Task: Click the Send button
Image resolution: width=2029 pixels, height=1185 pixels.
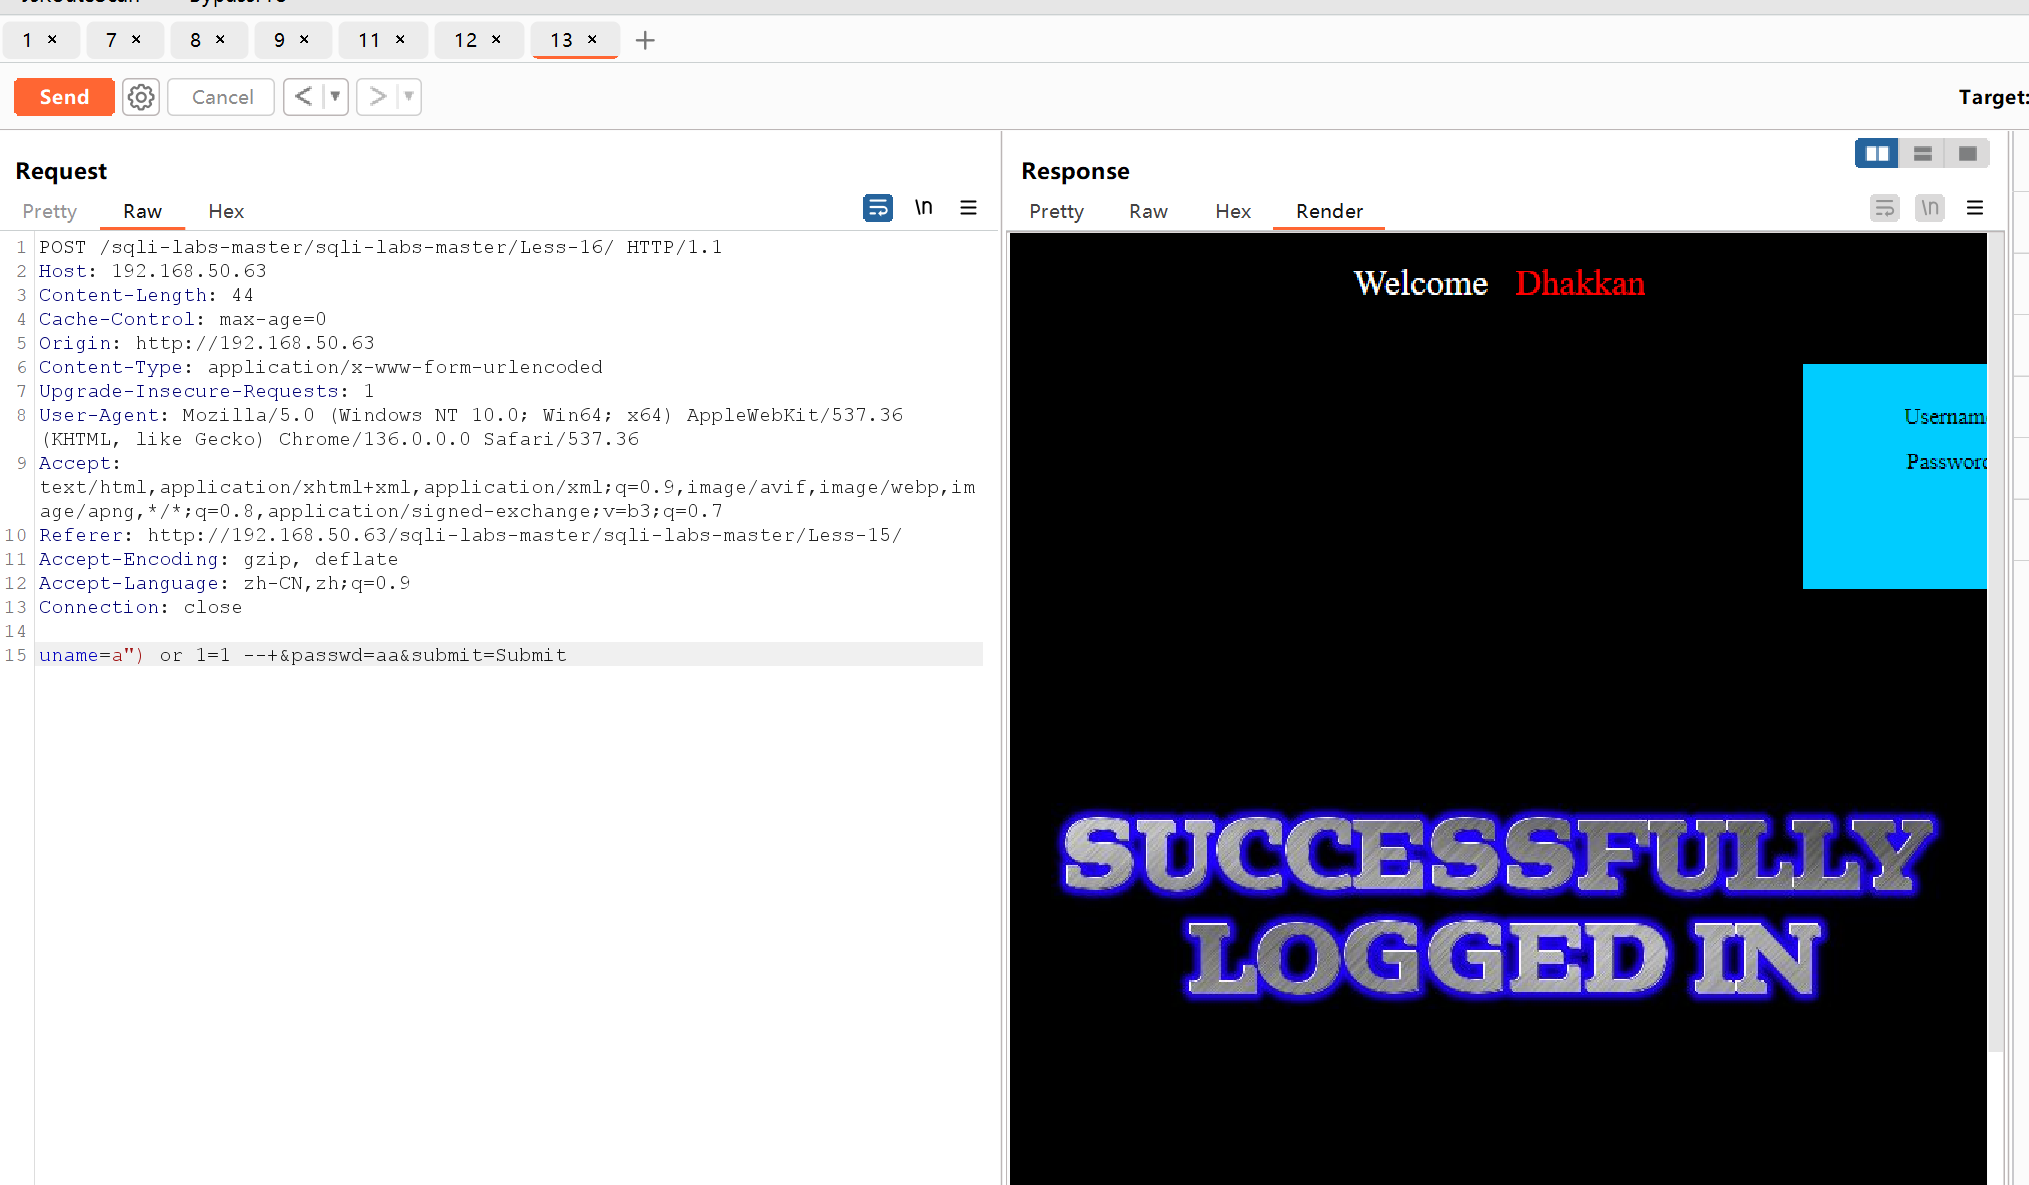Action: [64, 97]
